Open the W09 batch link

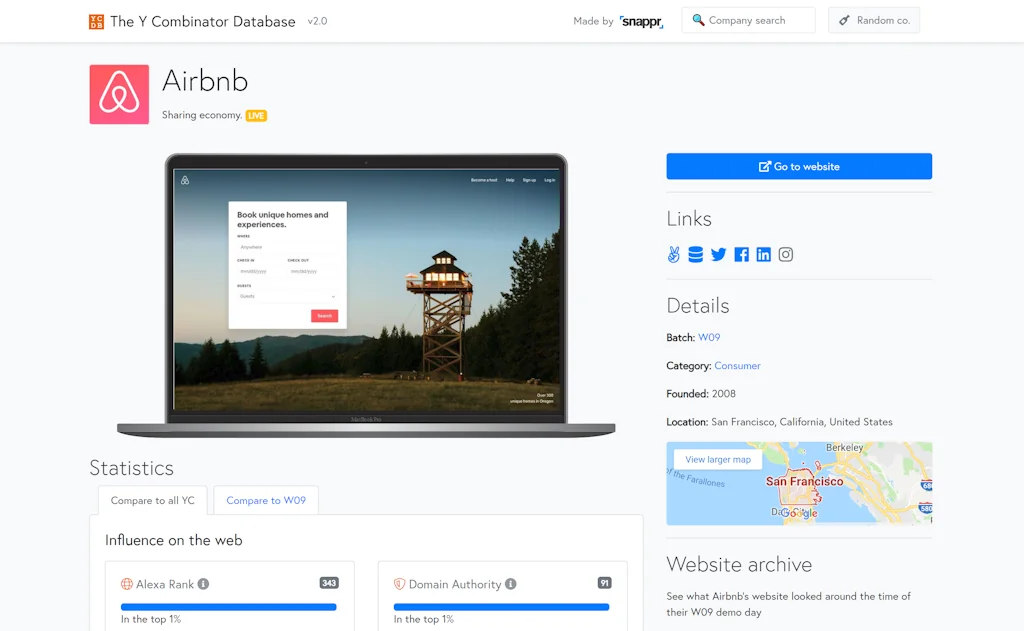tap(710, 337)
